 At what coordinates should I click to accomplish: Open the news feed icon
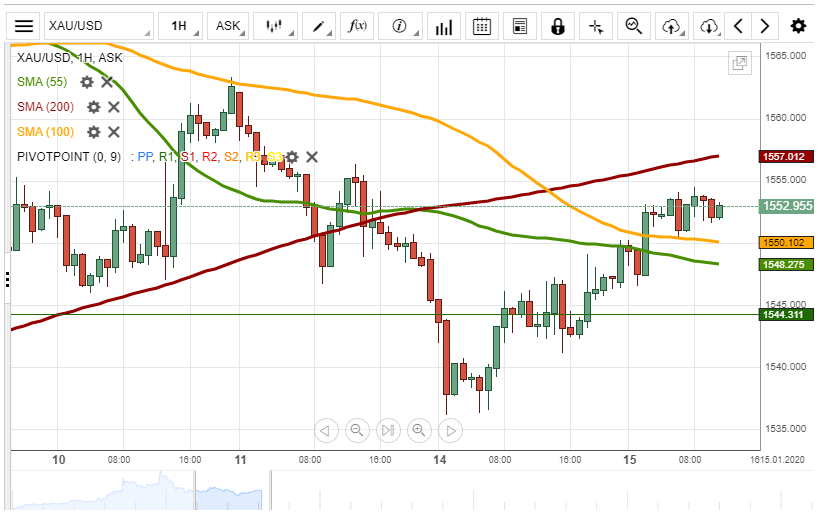click(520, 26)
